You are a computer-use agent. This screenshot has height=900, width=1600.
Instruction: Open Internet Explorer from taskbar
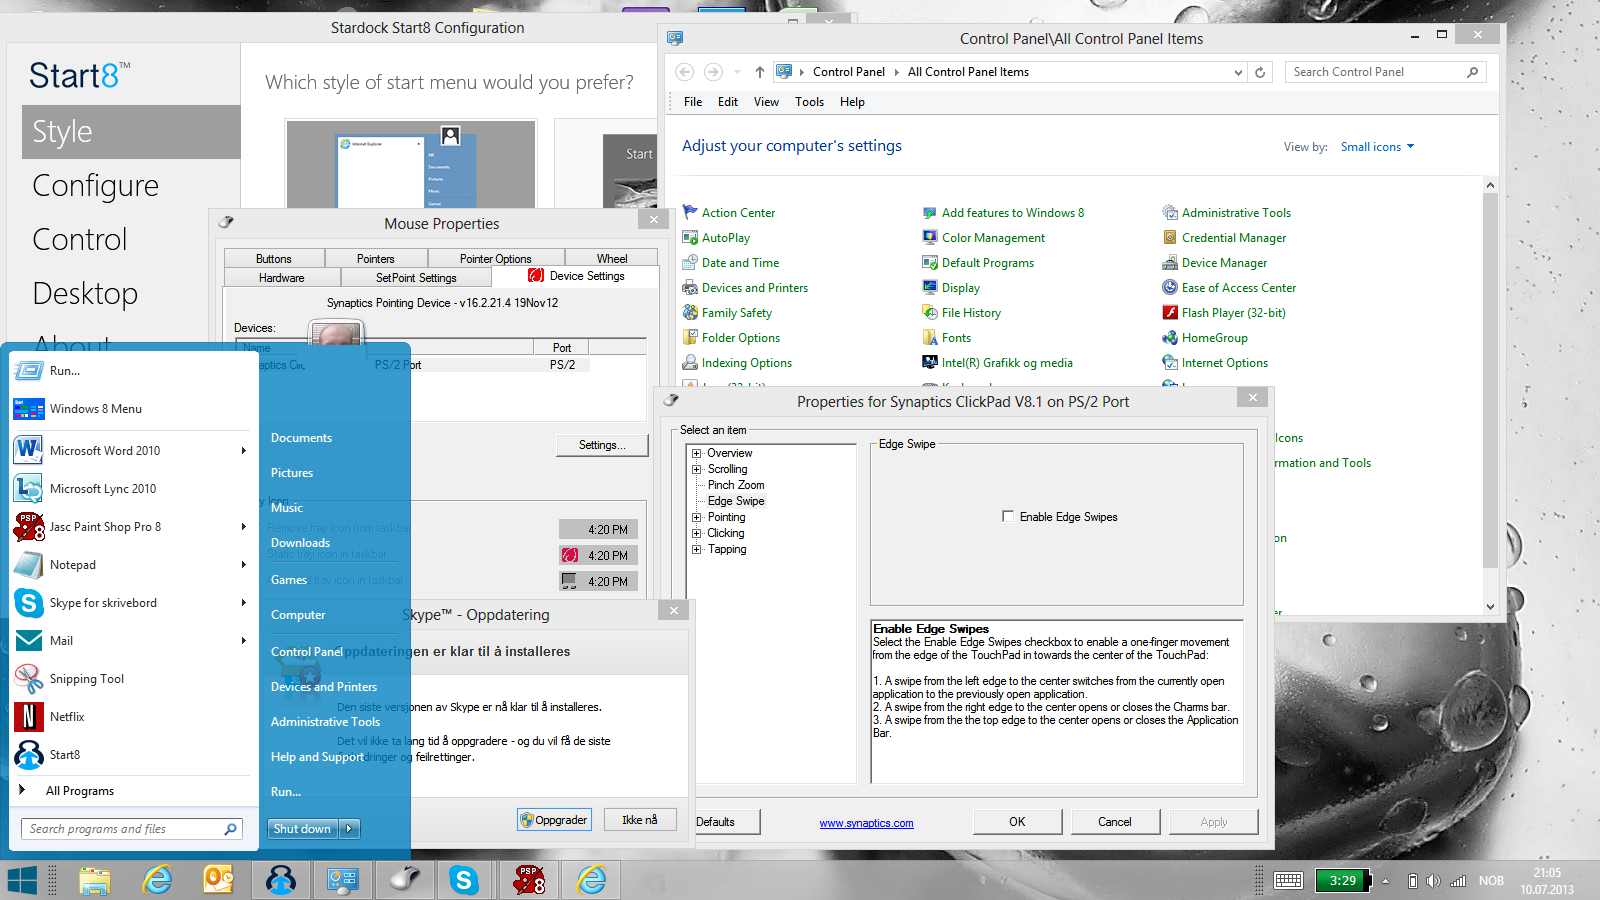click(157, 880)
